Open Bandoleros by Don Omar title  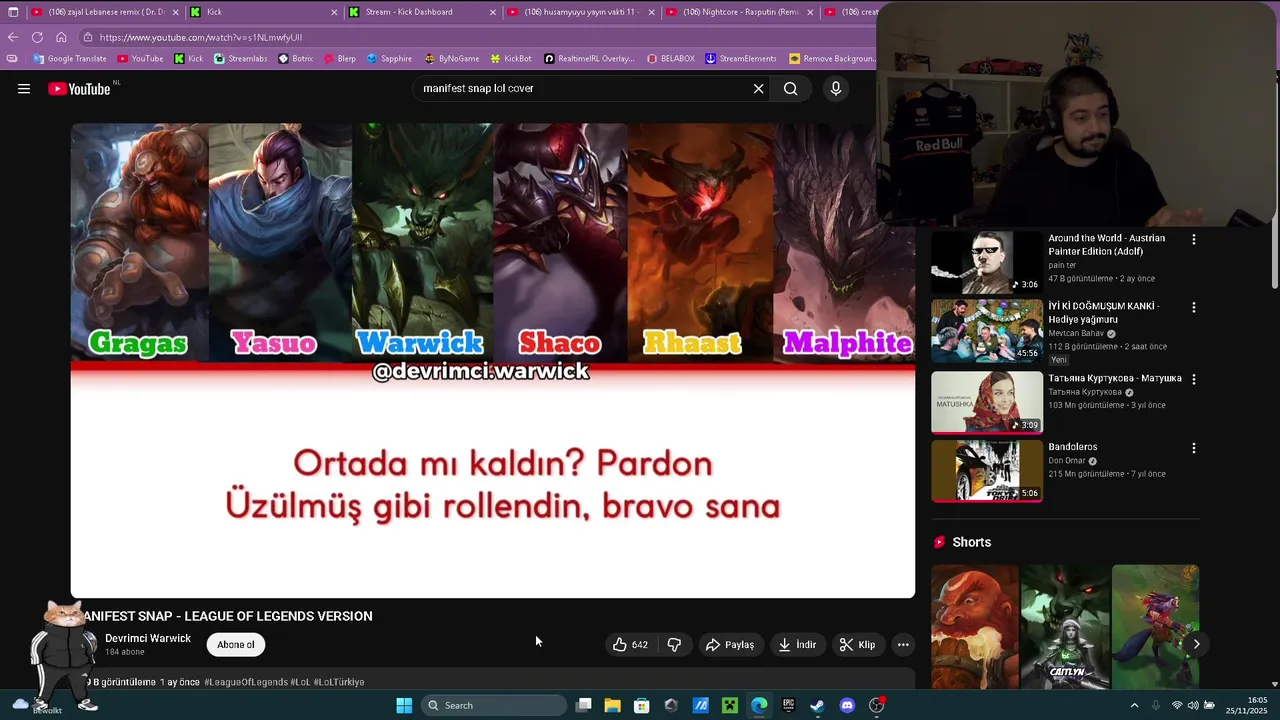(1073, 447)
